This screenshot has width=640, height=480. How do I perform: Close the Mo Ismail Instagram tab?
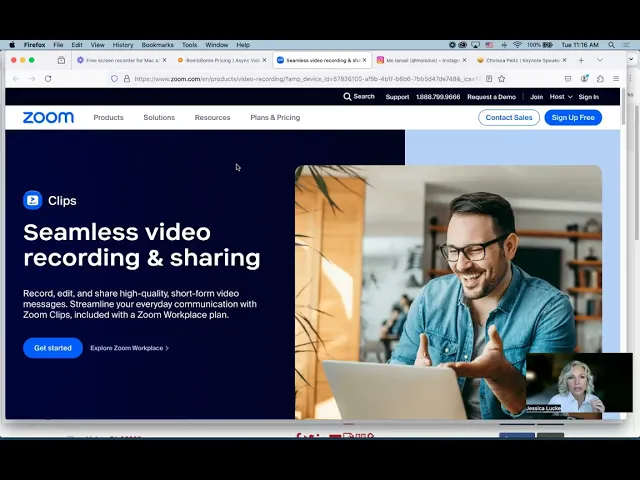coord(464,60)
